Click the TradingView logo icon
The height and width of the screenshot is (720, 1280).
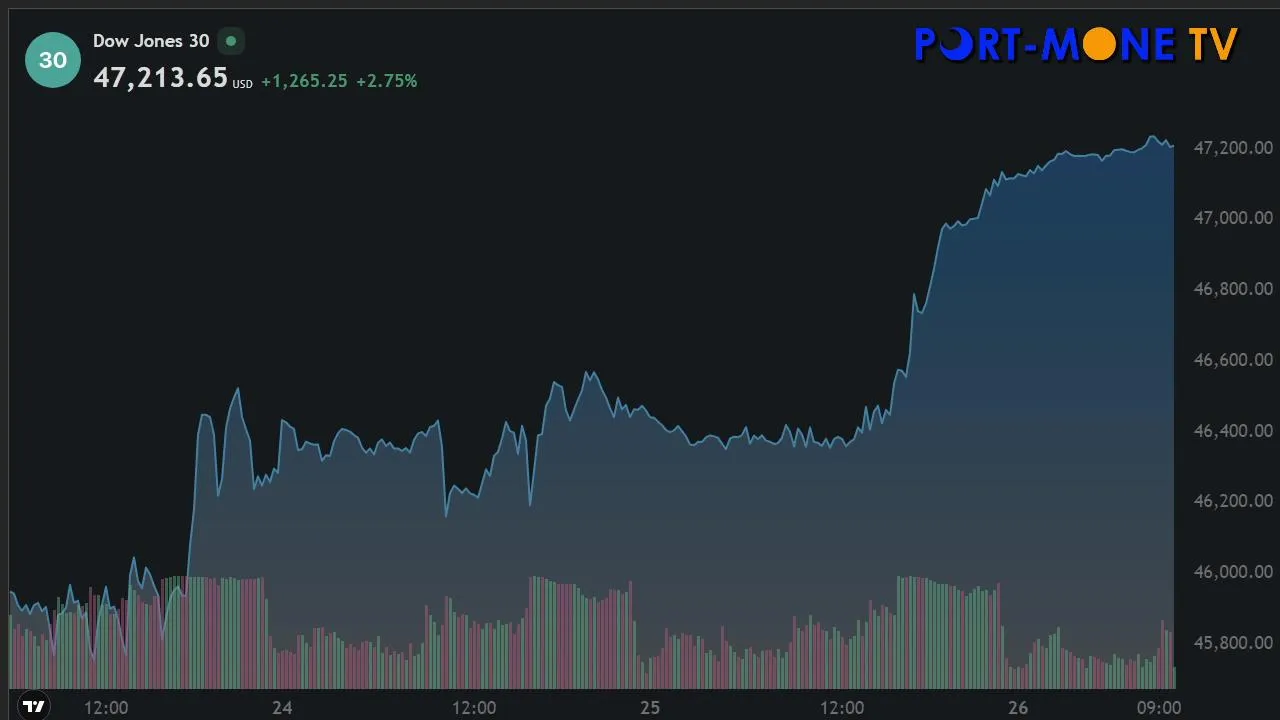pos(34,707)
